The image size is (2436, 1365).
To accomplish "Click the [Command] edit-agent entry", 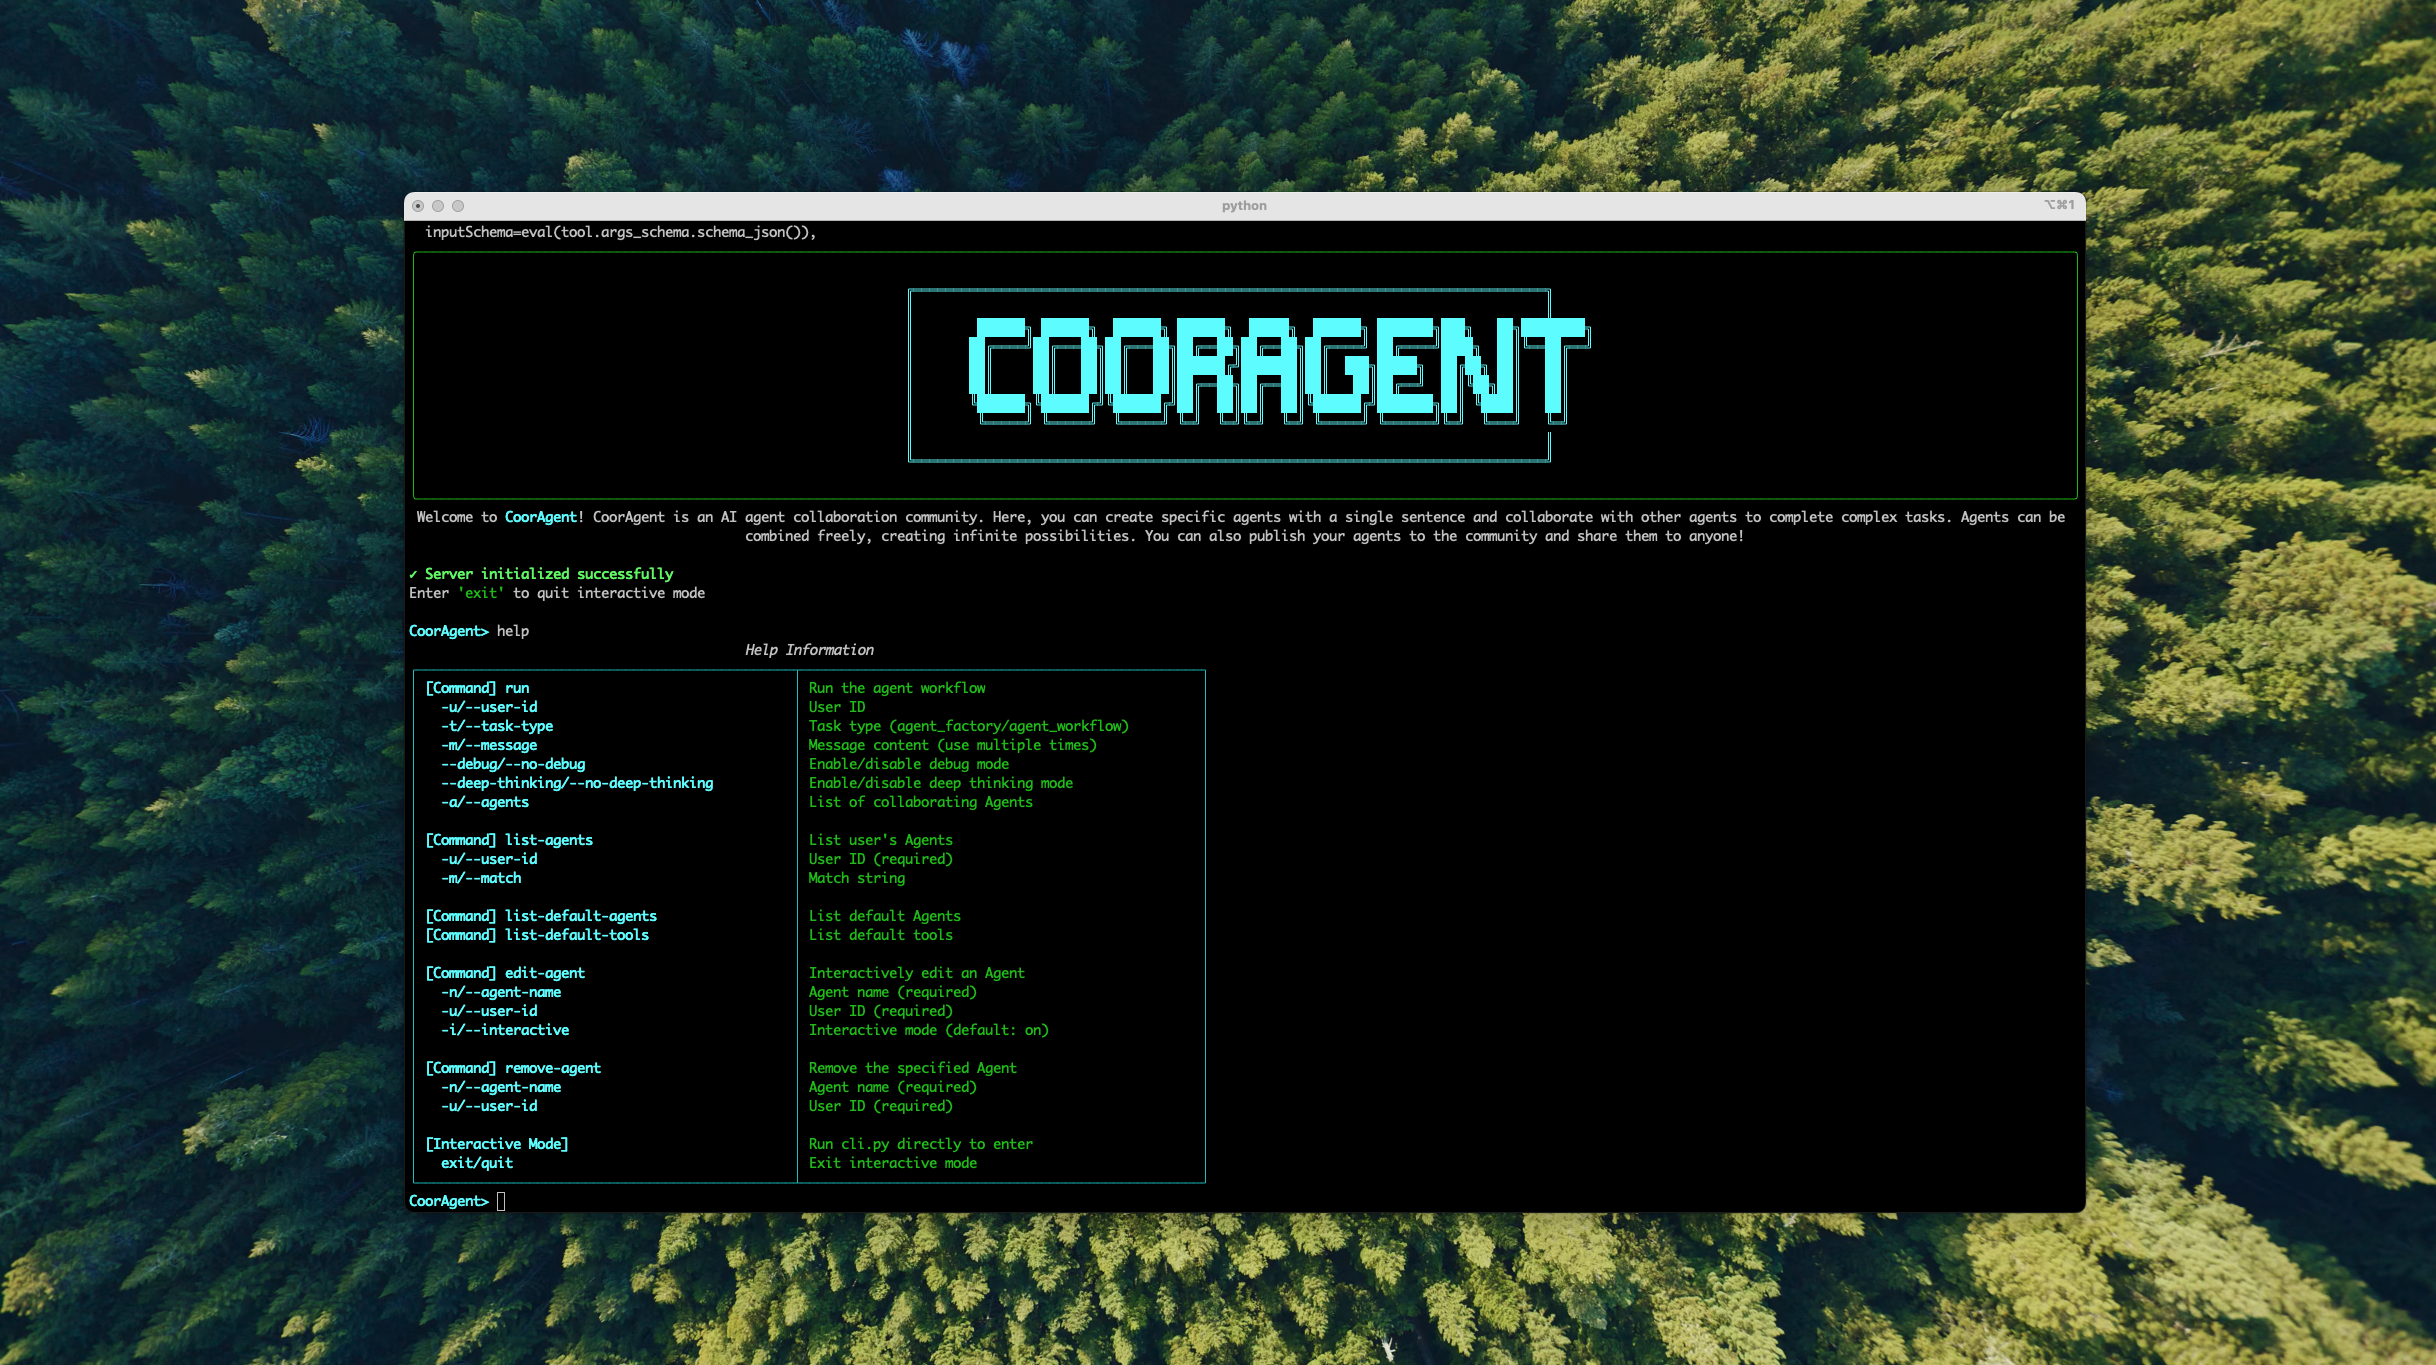I will coord(505,973).
